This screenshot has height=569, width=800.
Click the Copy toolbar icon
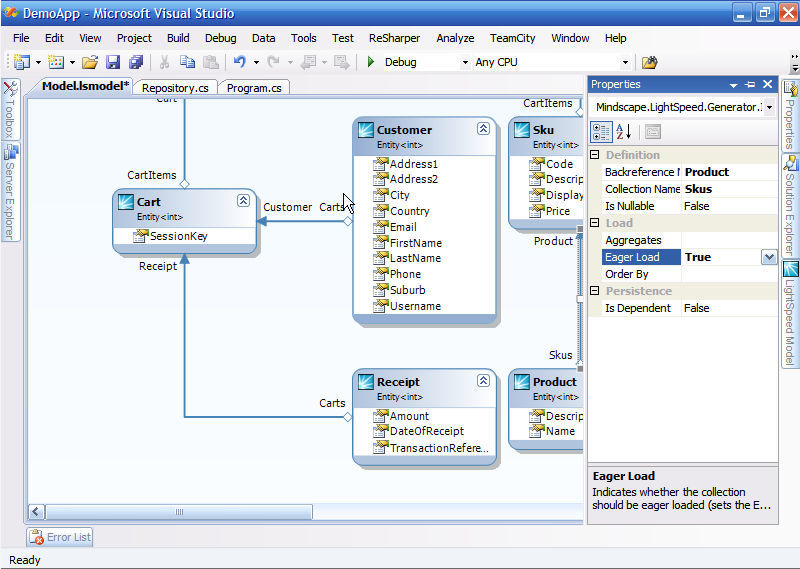(x=187, y=62)
